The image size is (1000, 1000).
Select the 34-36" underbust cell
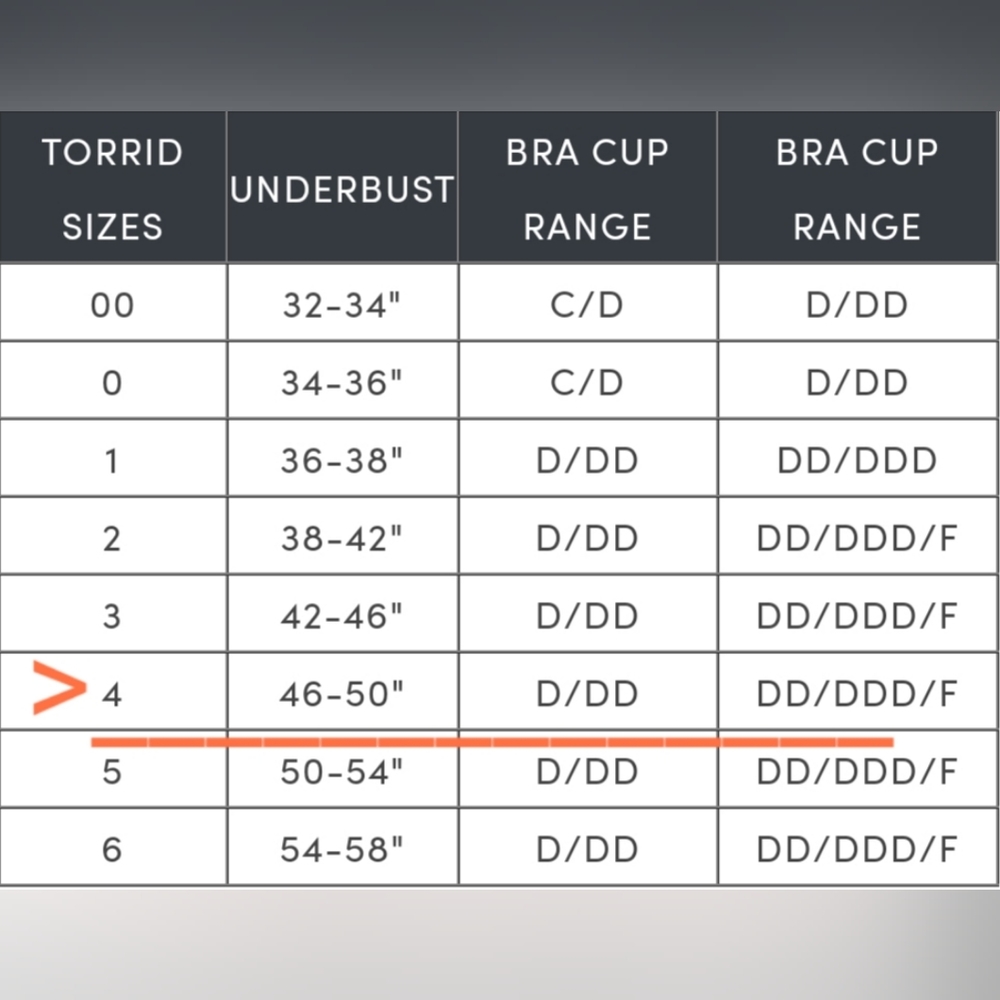342,382
